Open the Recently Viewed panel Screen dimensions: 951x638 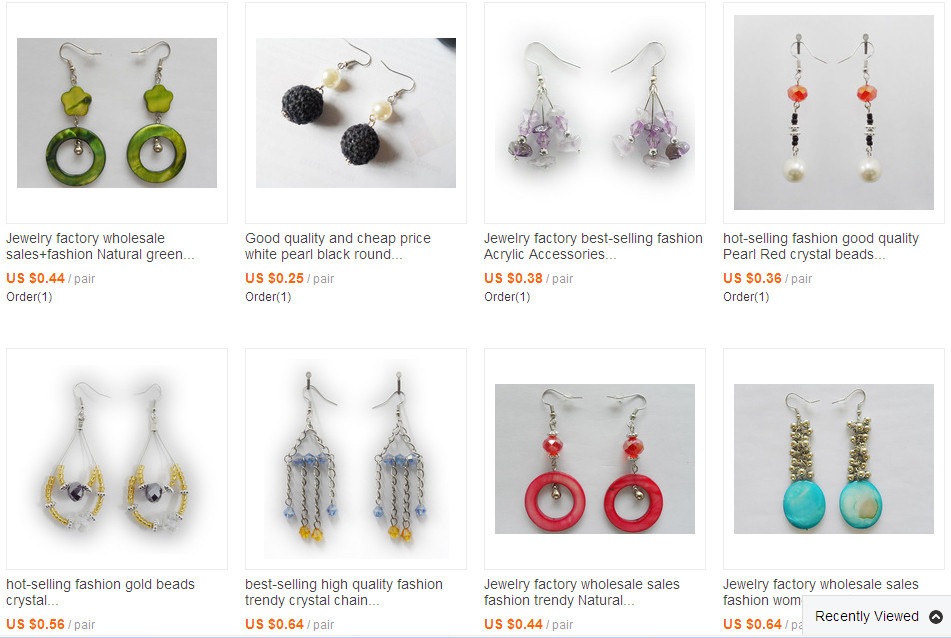click(x=877, y=616)
